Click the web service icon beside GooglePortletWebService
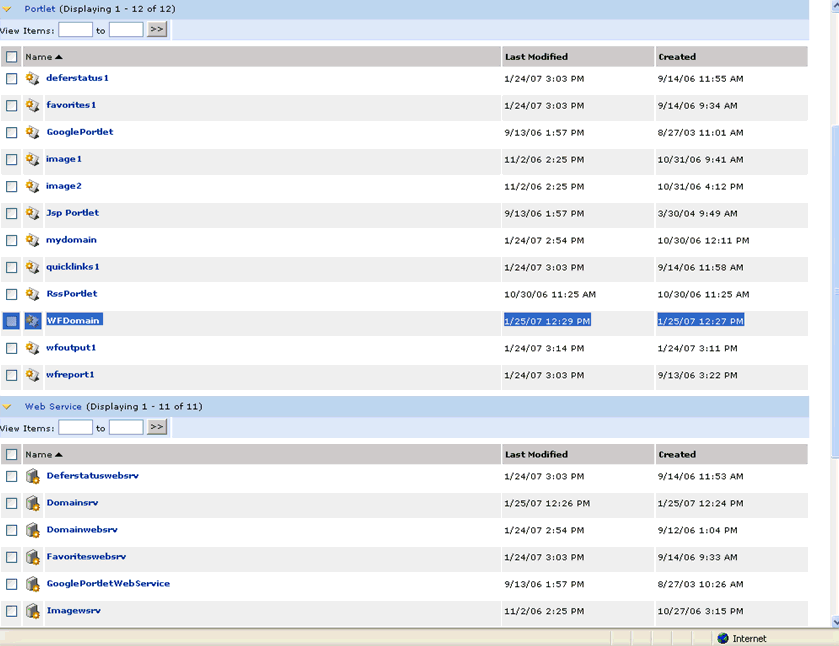The image size is (839, 646). click(x=33, y=584)
